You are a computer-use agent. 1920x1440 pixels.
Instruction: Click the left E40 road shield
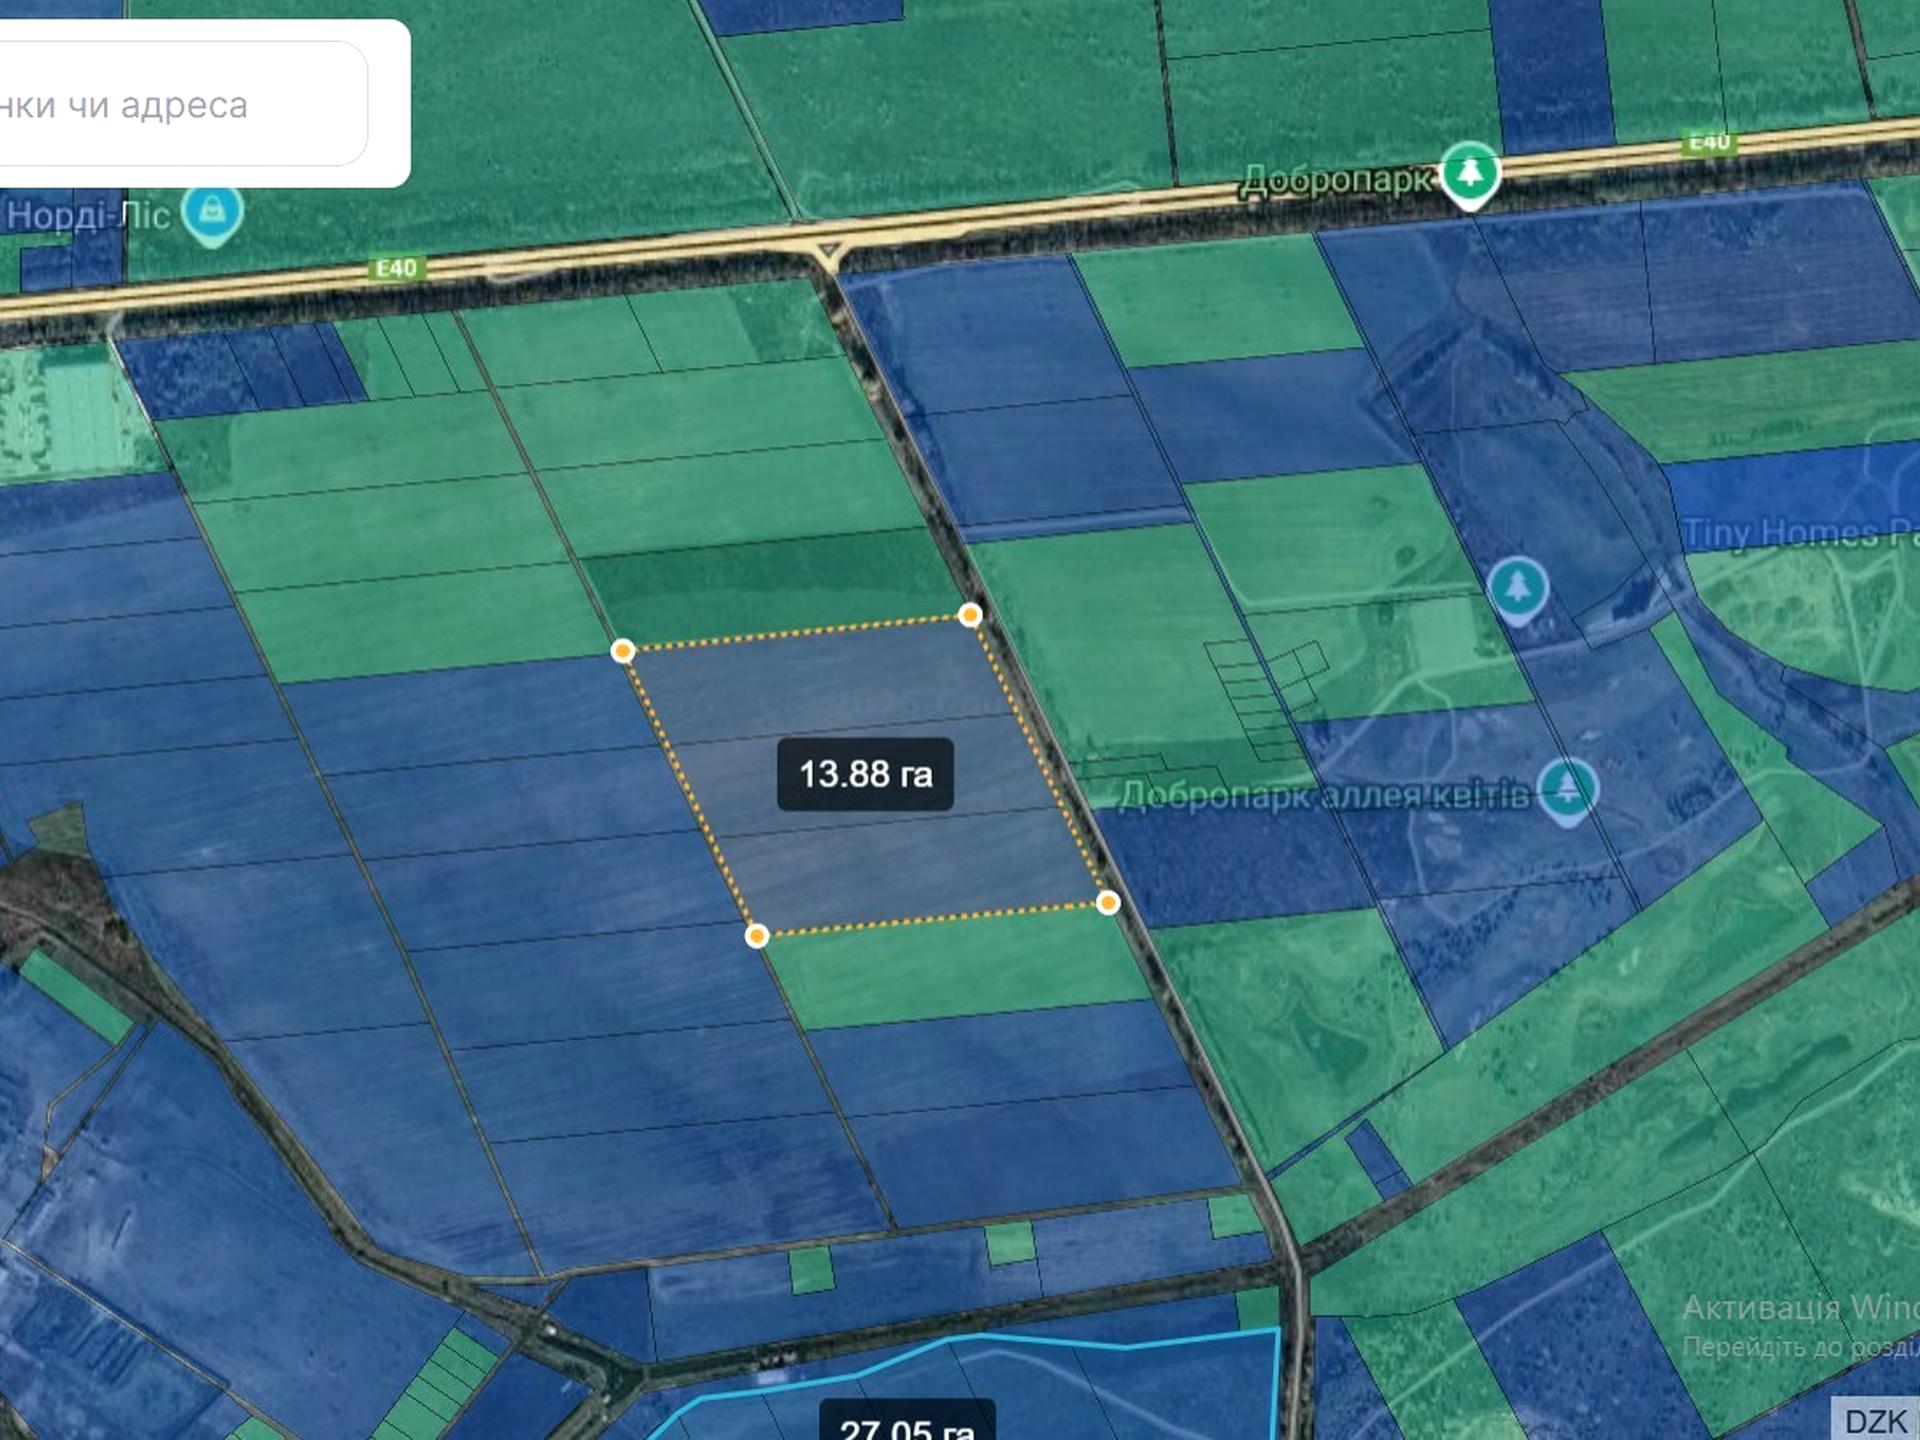click(x=396, y=268)
